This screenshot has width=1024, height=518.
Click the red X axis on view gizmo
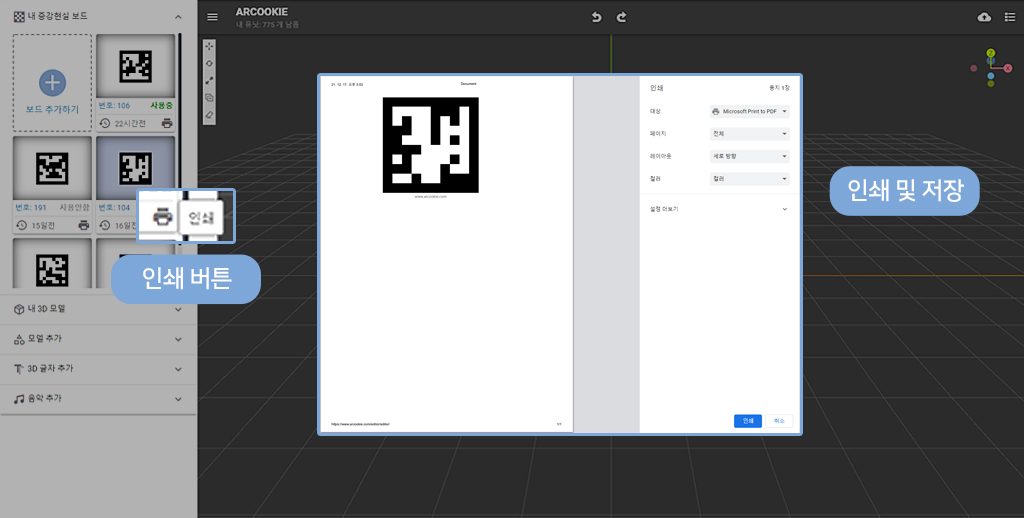point(1008,68)
